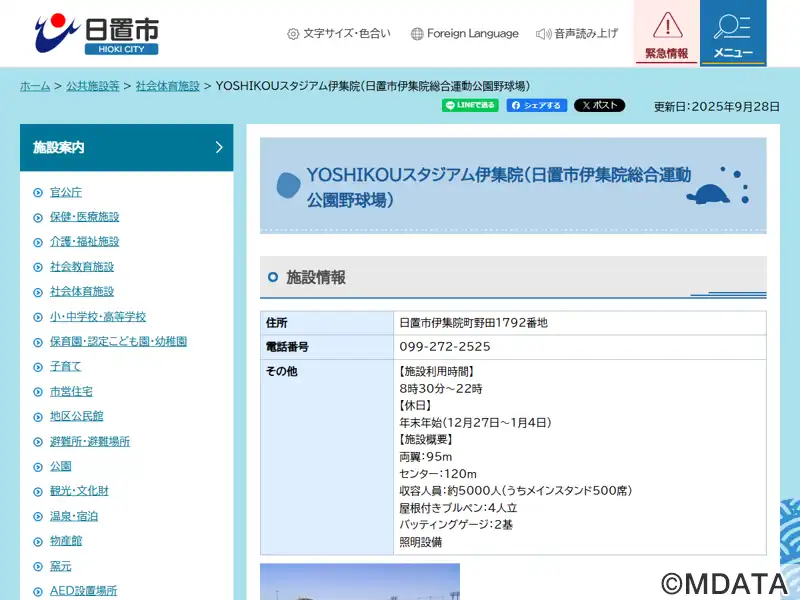Open the emergency information warning icon
The image size is (800, 600).
coord(667,32)
